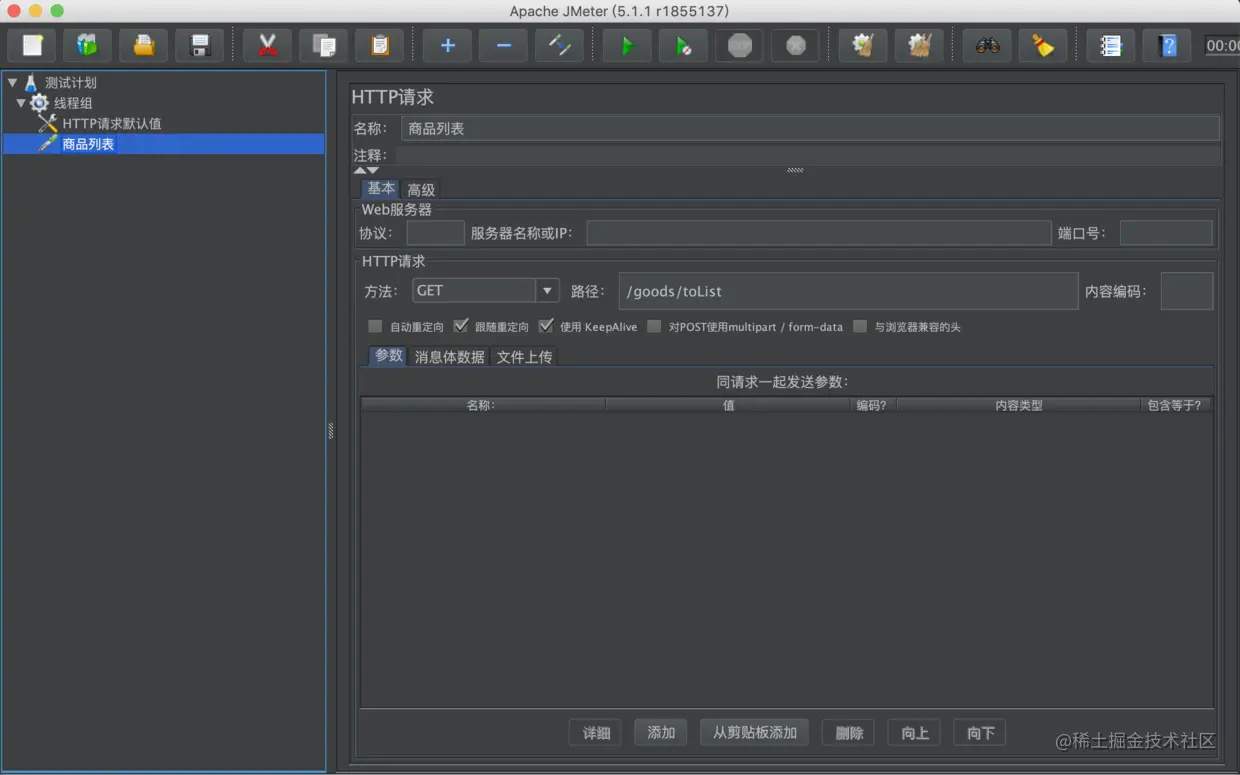
Task: Collapse the 线程组 tree node
Action: pyautogui.click(x=21, y=103)
